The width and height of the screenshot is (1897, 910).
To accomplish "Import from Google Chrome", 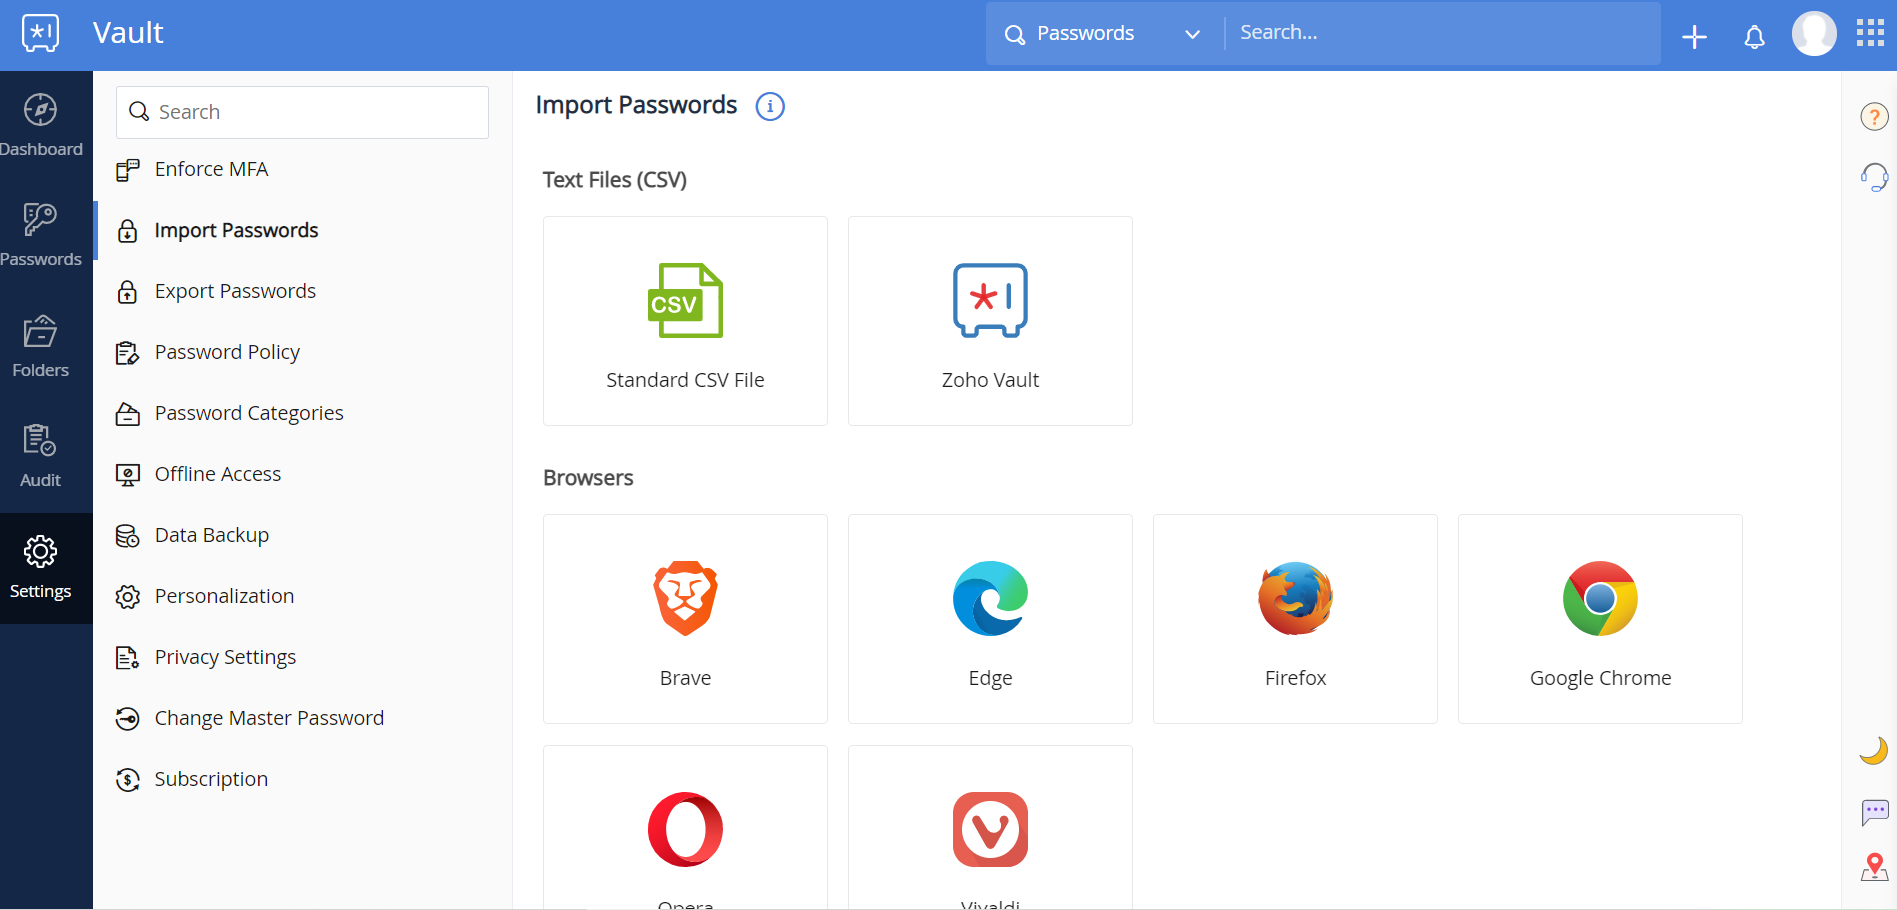I will click(x=1599, y=619).
